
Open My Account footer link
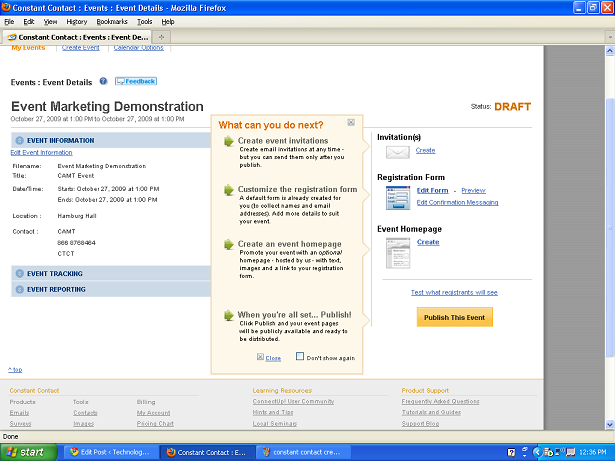tap(153, 413)
